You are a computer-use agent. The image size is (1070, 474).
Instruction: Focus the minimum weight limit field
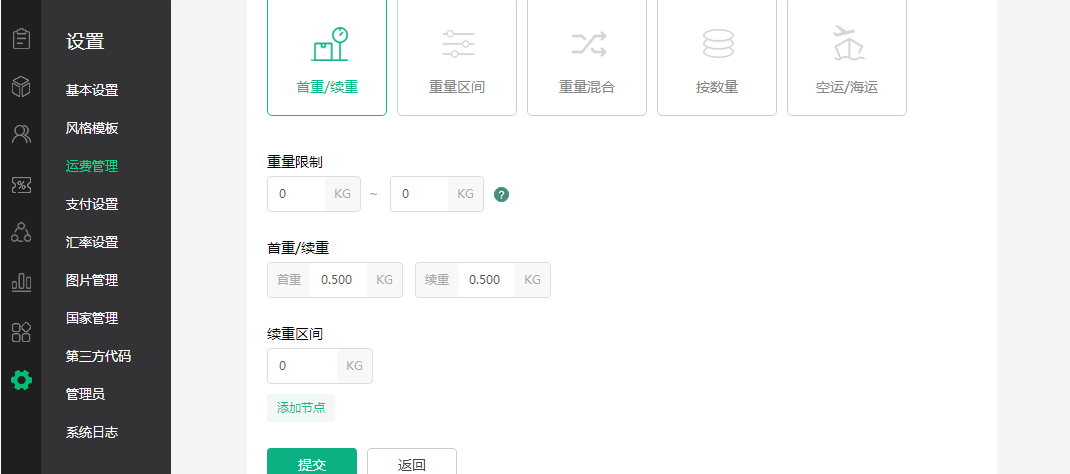(297, 194)
